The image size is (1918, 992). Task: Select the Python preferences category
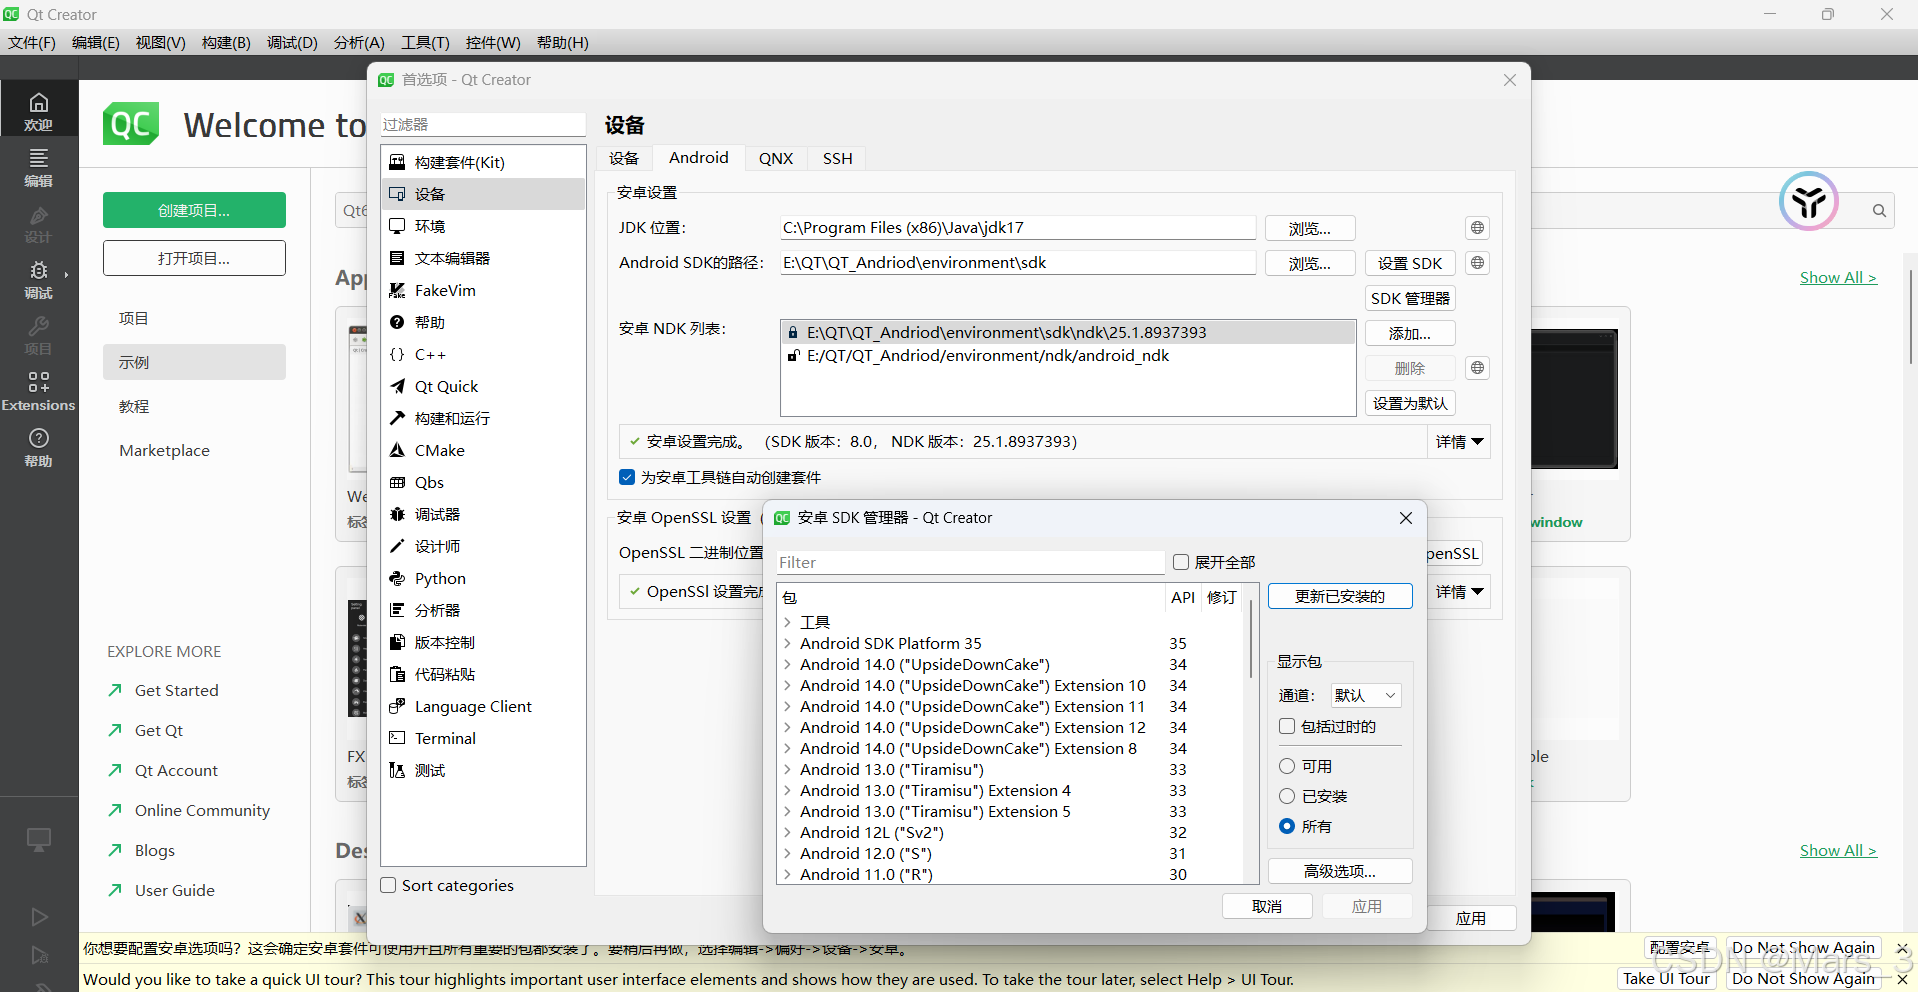click(483, 578)
